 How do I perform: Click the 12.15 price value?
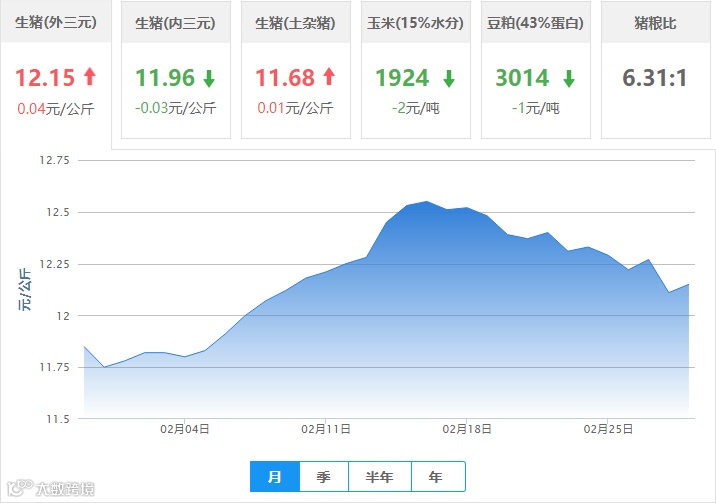[45, 78]
